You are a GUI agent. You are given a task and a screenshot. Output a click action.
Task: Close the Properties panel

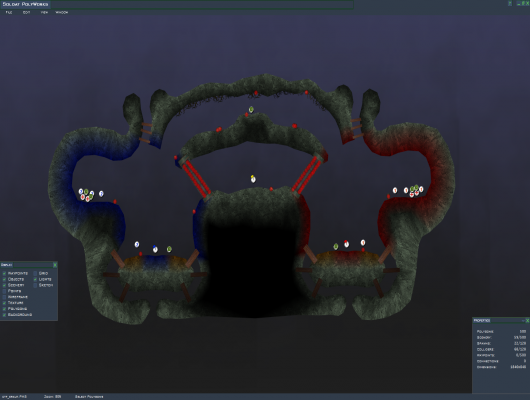tap(527, 321)
